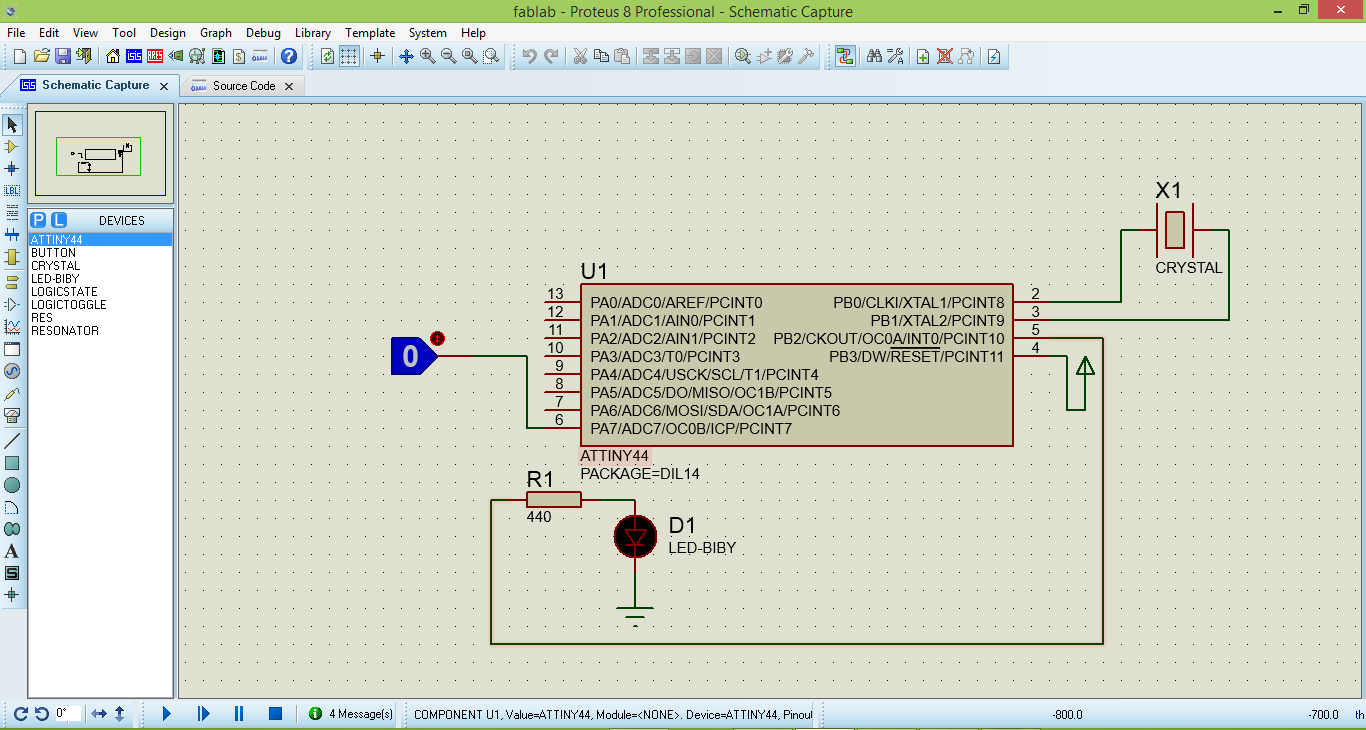Pause the simulation
The width and height of the screenshot is (1366, 730).
239,713
